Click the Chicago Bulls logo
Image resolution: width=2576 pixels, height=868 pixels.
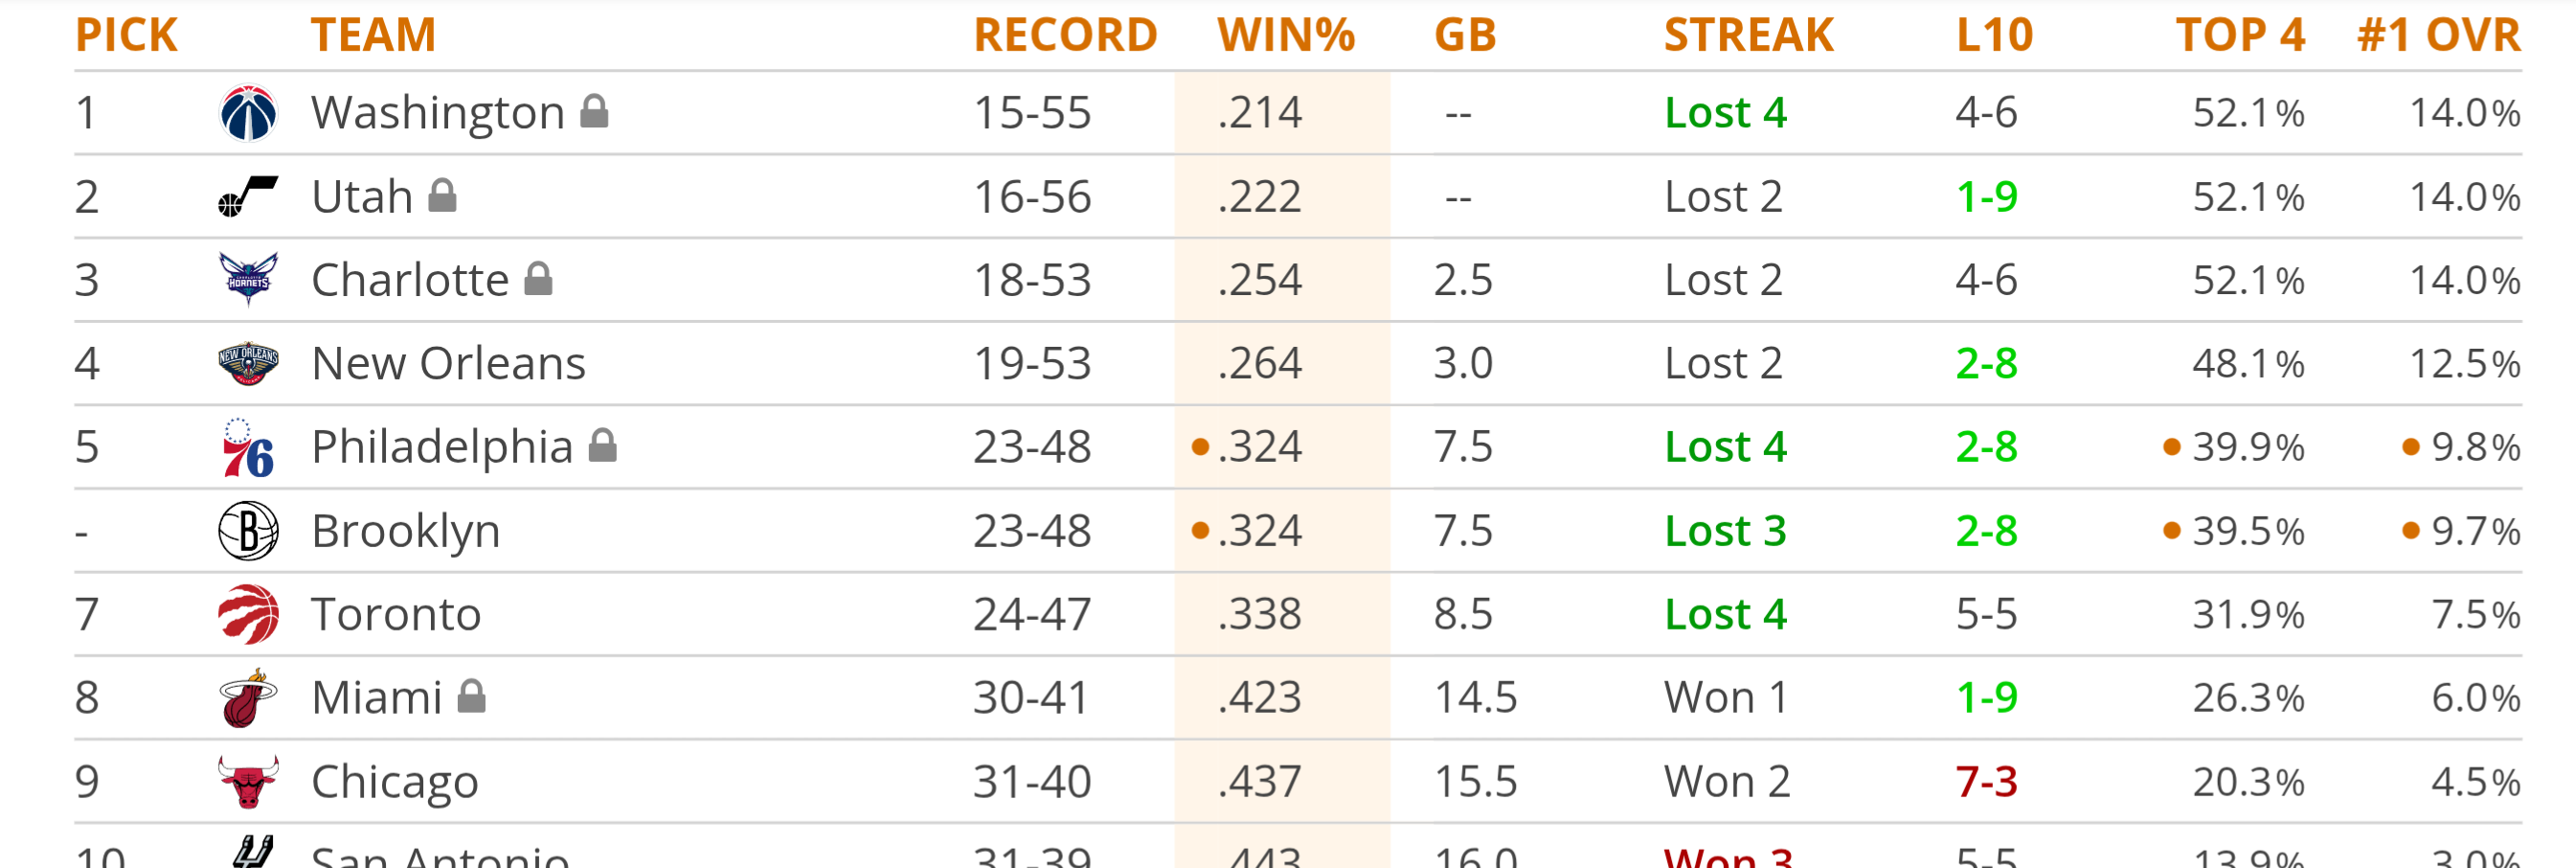coord(248,781)
